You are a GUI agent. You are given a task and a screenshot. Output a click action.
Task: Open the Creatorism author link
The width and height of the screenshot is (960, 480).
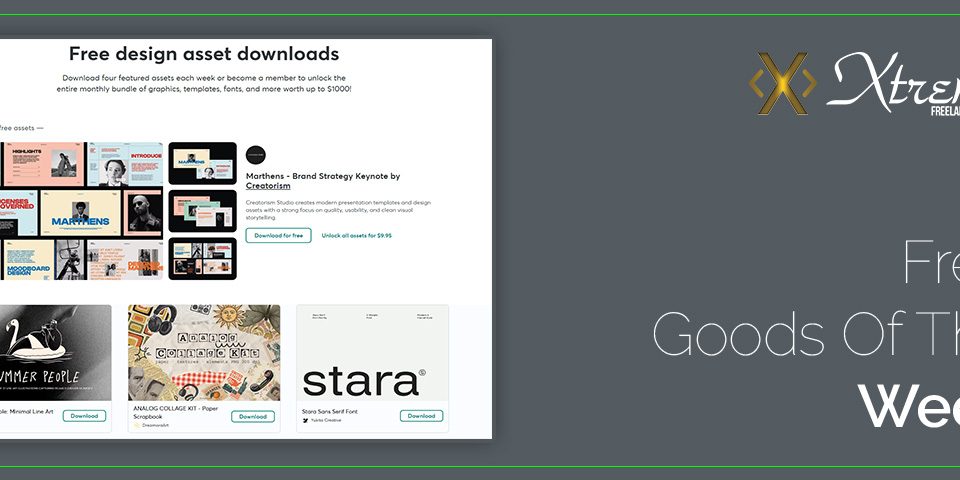[268, 186]
